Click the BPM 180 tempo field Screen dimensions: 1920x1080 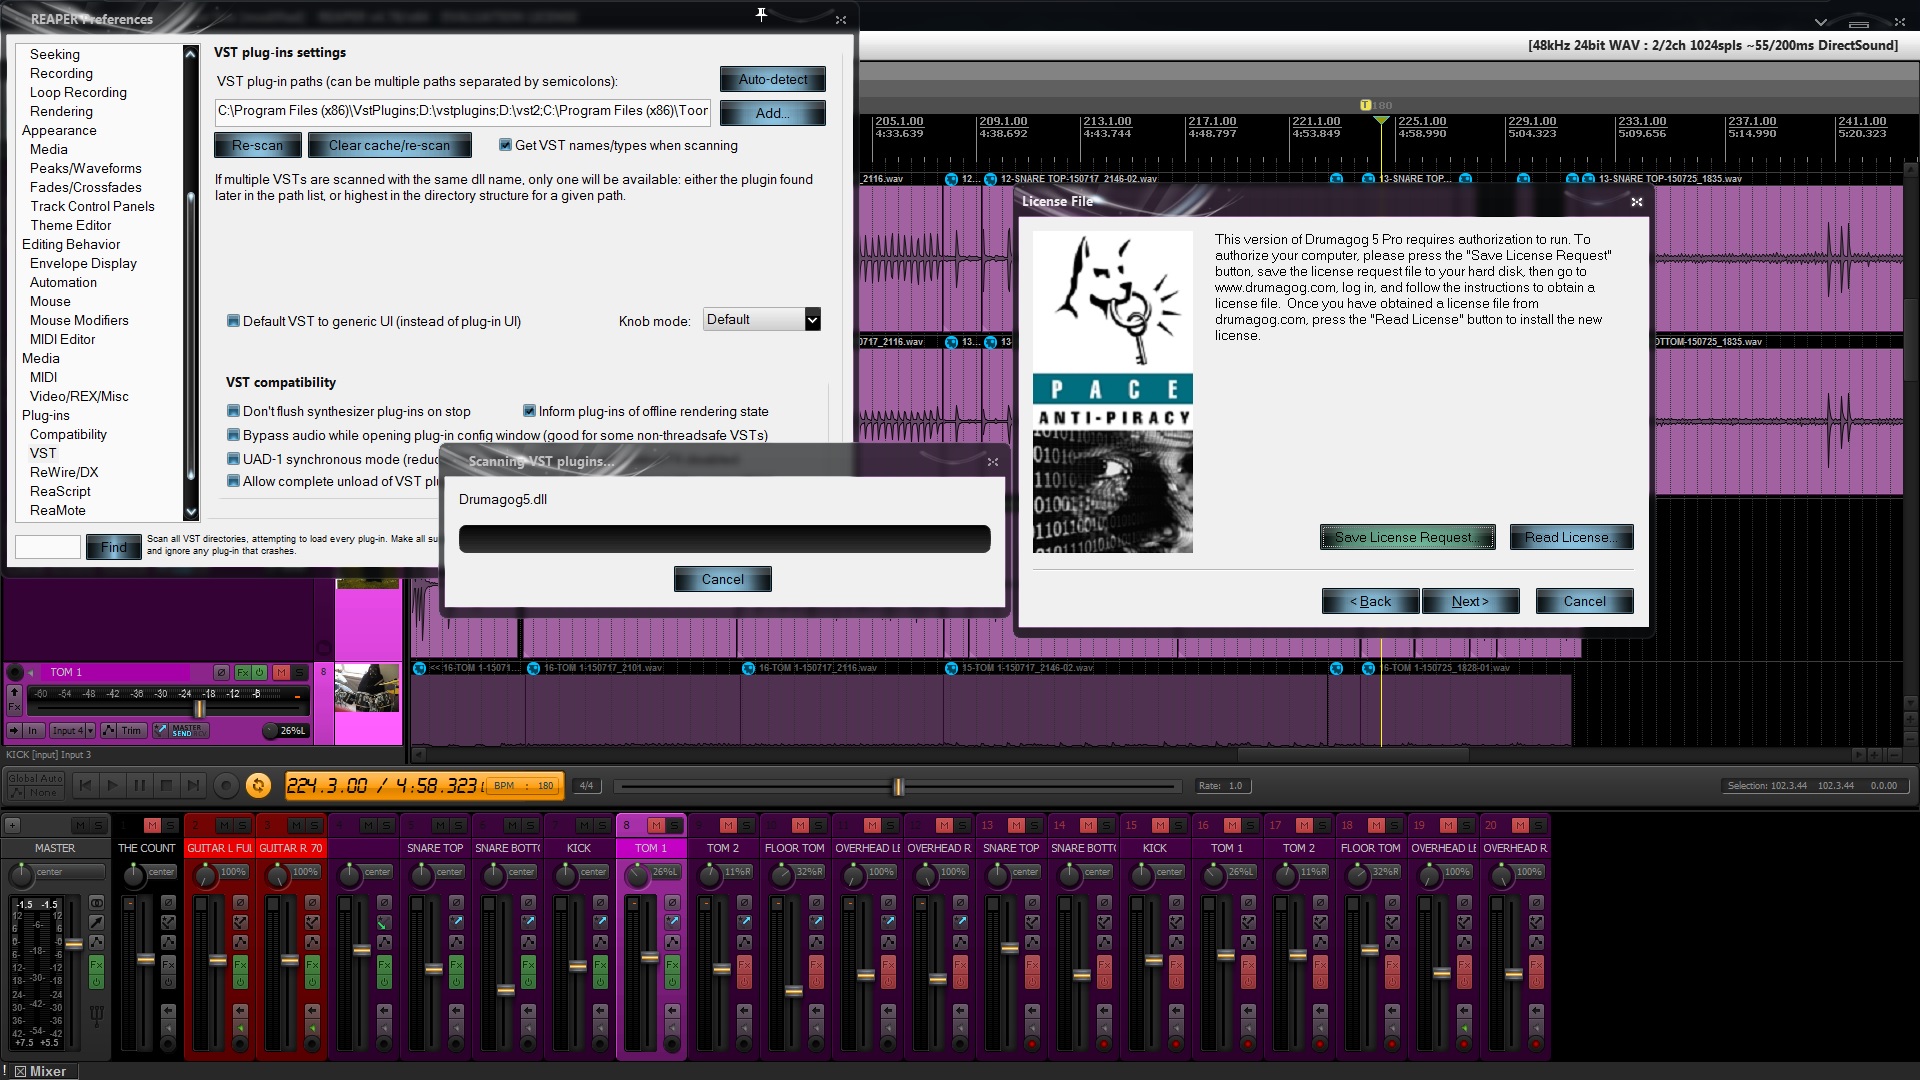pos(525,786)
